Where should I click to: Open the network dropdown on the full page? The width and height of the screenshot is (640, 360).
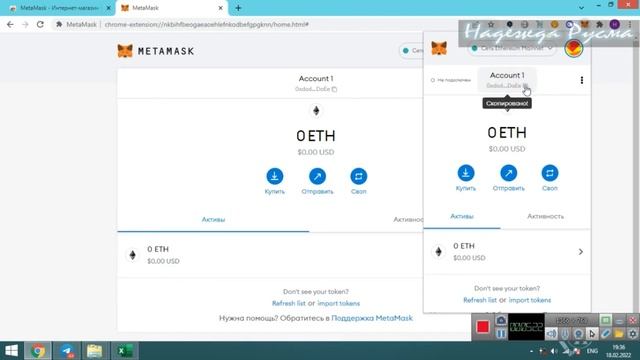[x=411, y=51]
